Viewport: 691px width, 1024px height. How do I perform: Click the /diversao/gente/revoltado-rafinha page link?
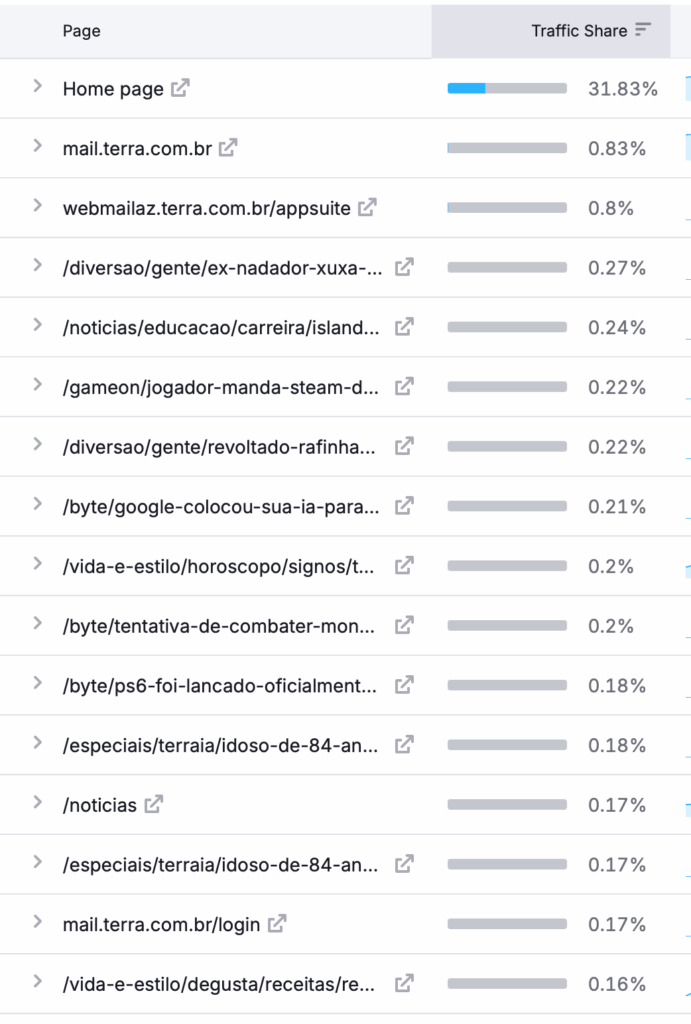[219, 447]
